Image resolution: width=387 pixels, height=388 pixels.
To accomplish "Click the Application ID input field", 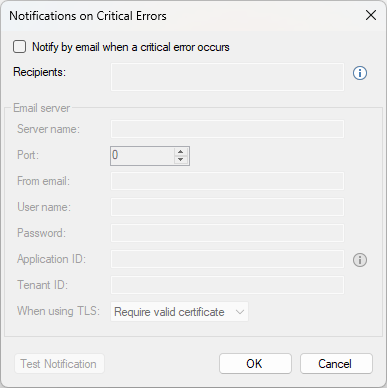I will pos(227,259).
